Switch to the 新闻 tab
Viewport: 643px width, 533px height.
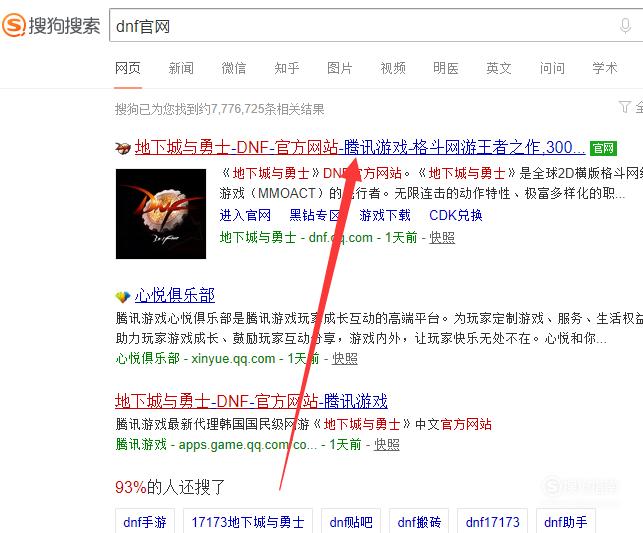click(181, 68)
